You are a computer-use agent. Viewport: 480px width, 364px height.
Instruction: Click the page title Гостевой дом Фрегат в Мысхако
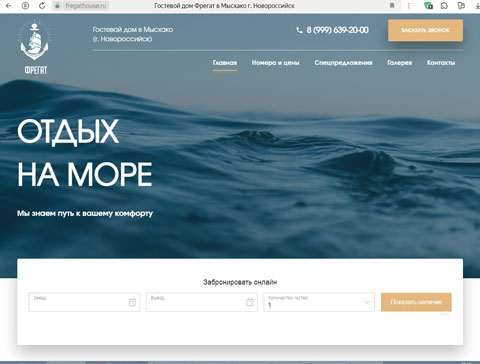[x=224, y=6]
